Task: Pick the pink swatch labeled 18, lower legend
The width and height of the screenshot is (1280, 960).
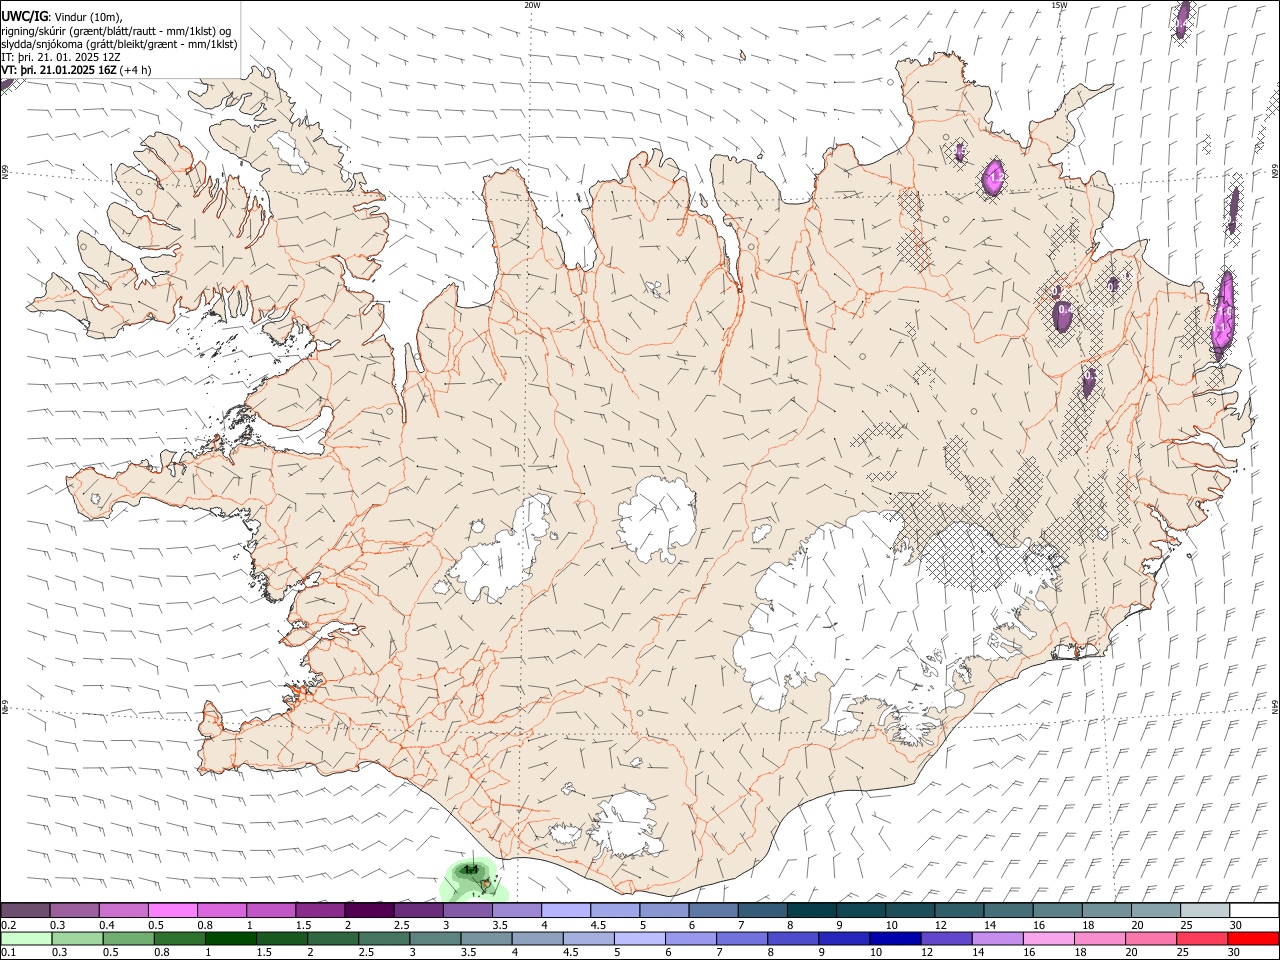Action: [x=1100, y=938]
